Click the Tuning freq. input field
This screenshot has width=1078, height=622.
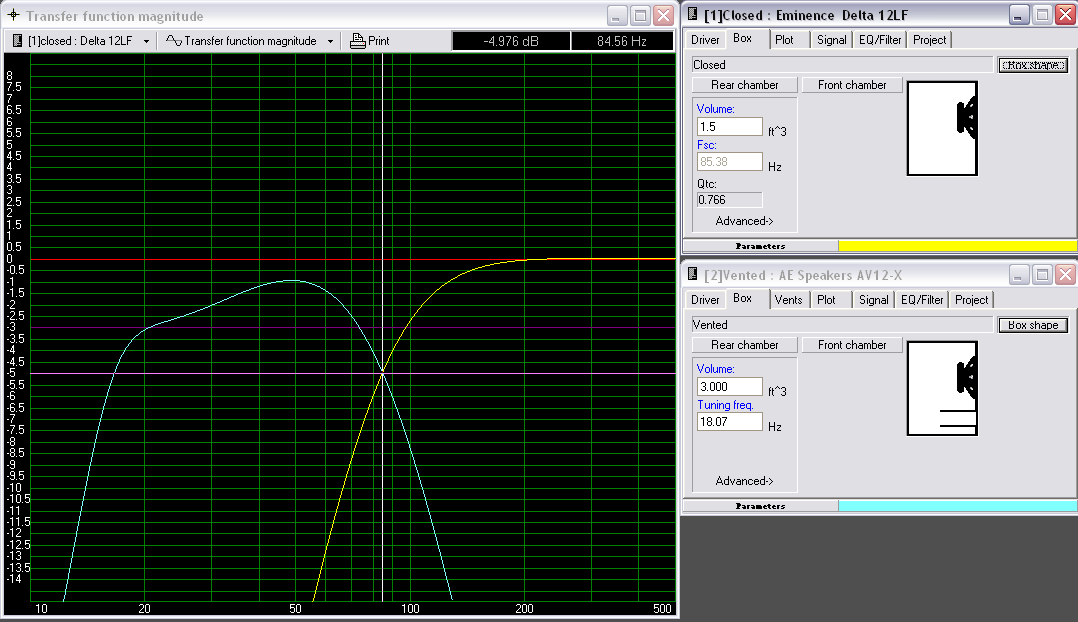[729, 422]
